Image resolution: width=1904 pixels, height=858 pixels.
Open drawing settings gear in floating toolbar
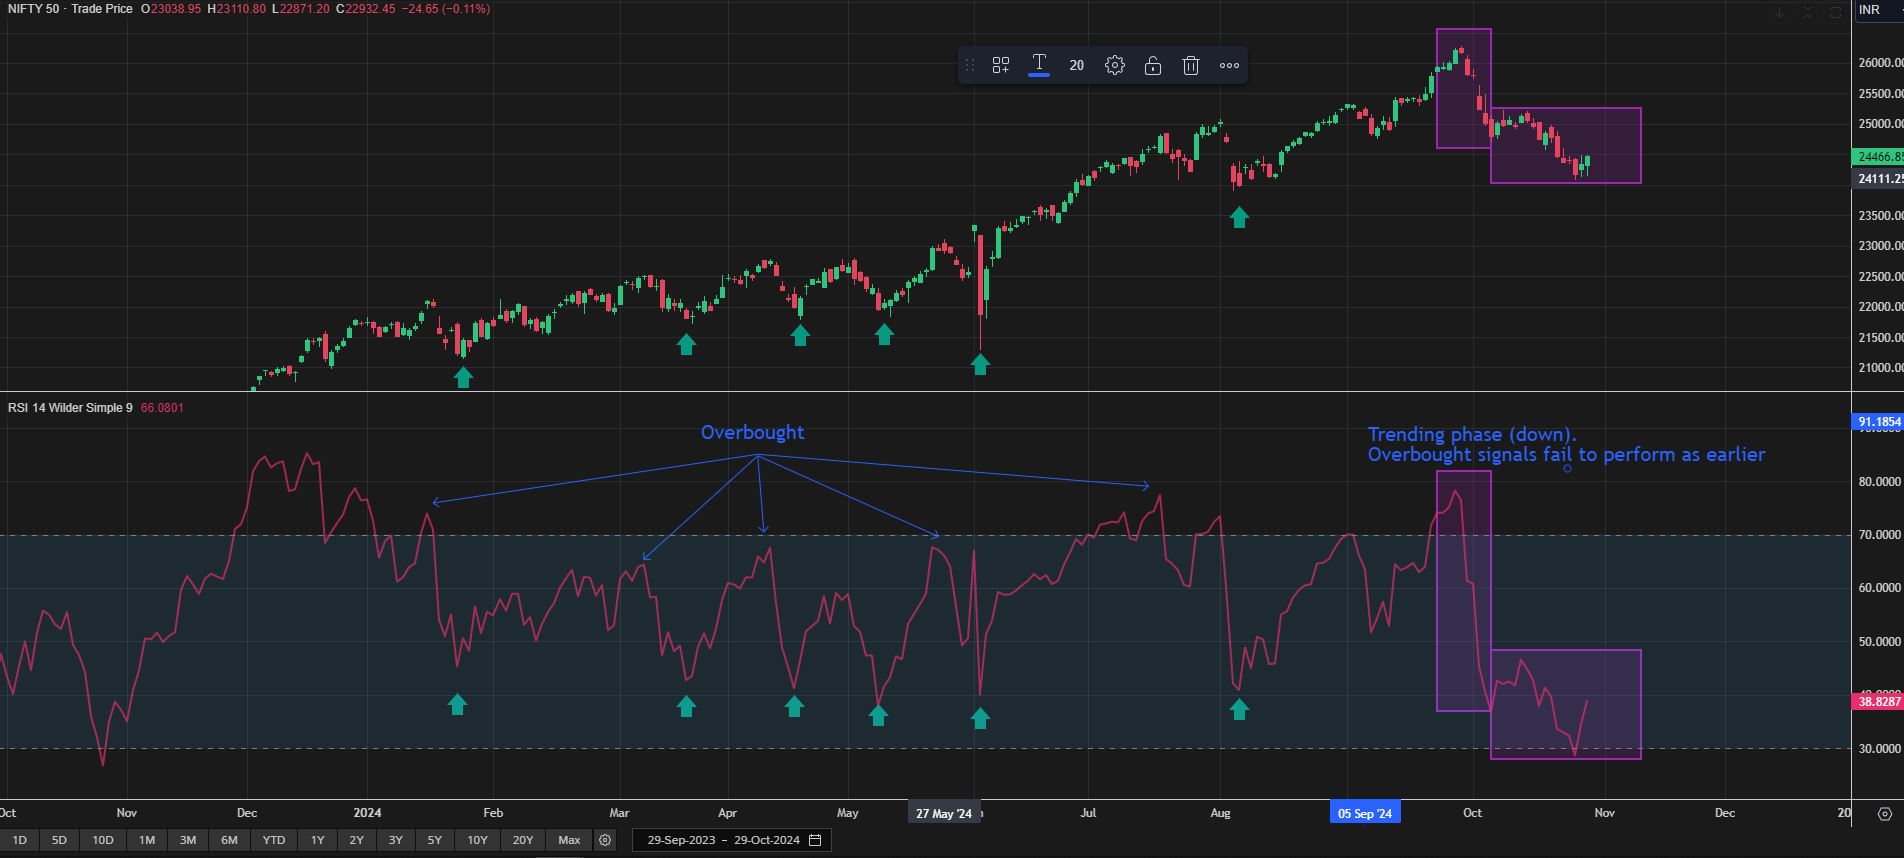click(x=1115, y=66)
